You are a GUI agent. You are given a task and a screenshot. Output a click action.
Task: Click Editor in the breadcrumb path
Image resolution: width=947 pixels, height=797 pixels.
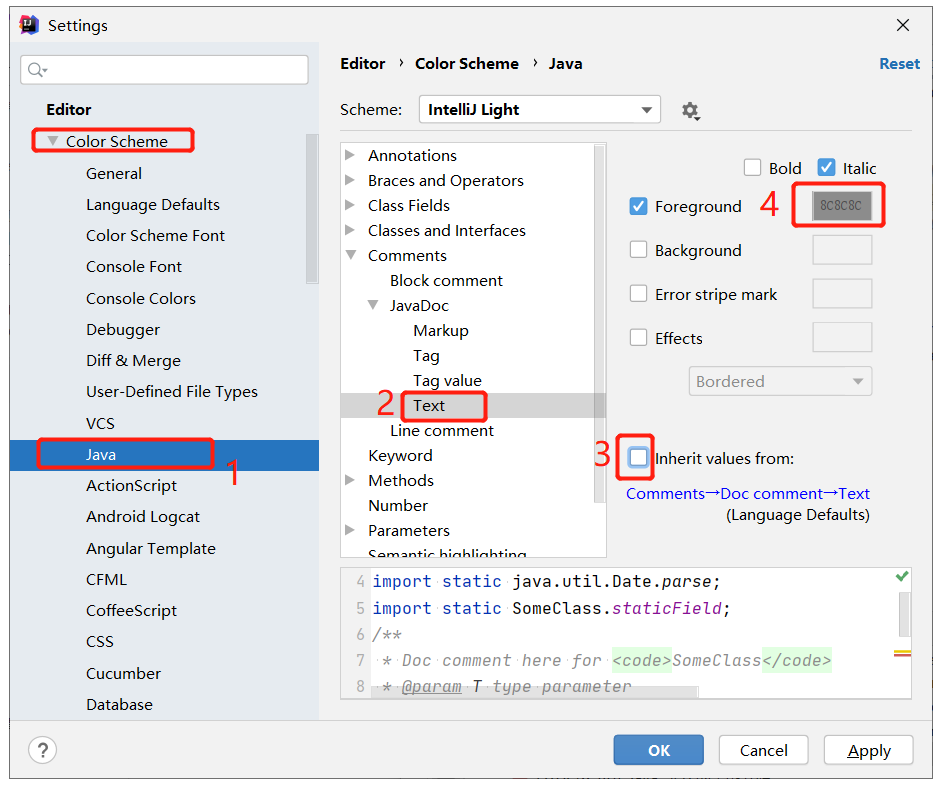point(362,63)
